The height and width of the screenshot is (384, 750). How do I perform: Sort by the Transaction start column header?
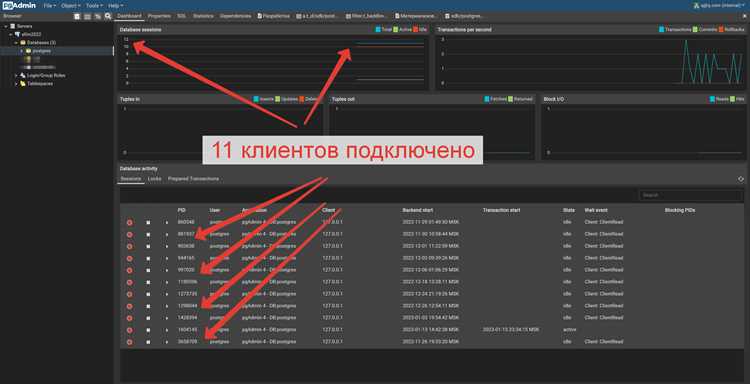[501, 210]
